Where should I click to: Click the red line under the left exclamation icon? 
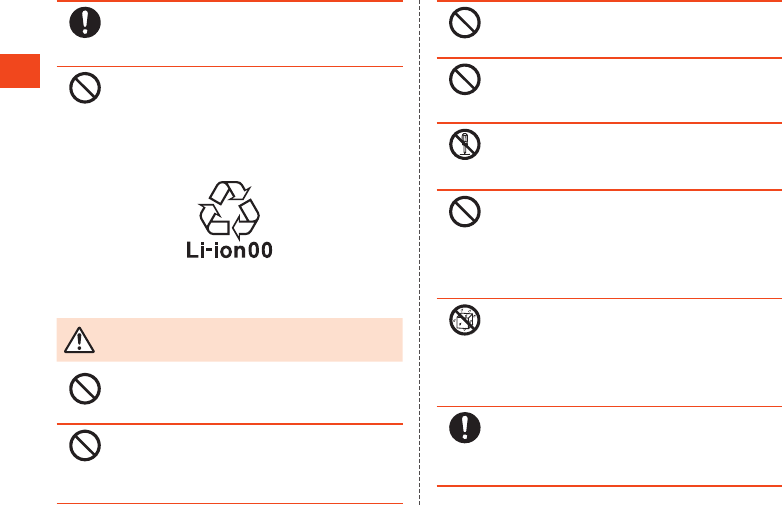coord(230,66)
